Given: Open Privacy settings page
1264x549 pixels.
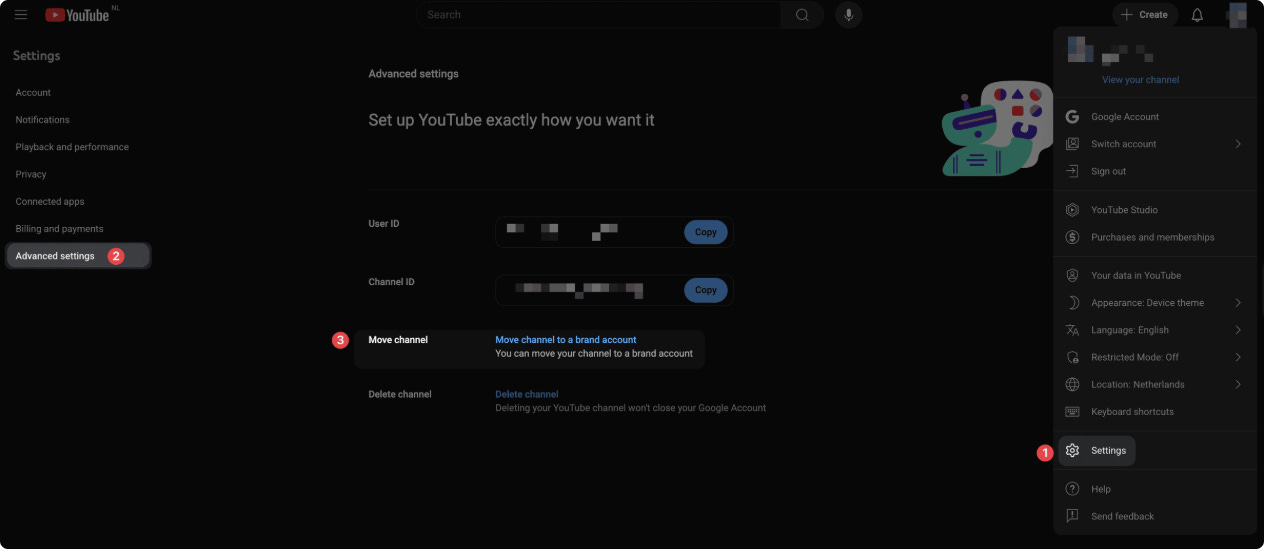Looking at the screenshot, I should [31, 174].
